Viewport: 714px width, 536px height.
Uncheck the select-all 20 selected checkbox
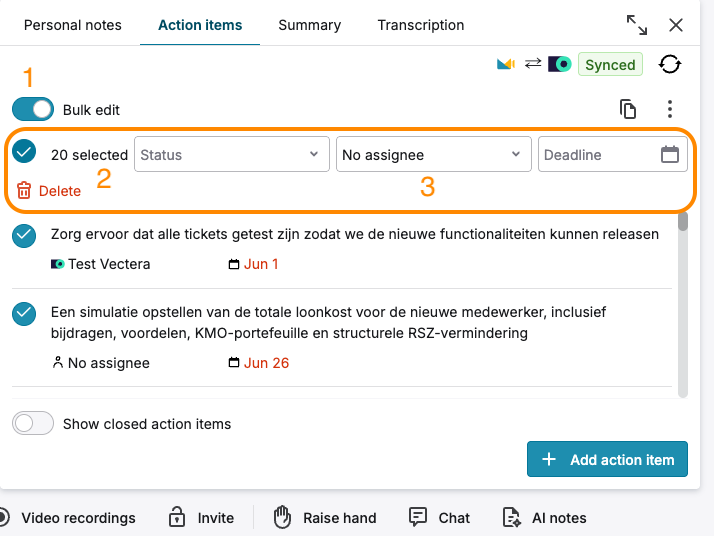[24, 151]
